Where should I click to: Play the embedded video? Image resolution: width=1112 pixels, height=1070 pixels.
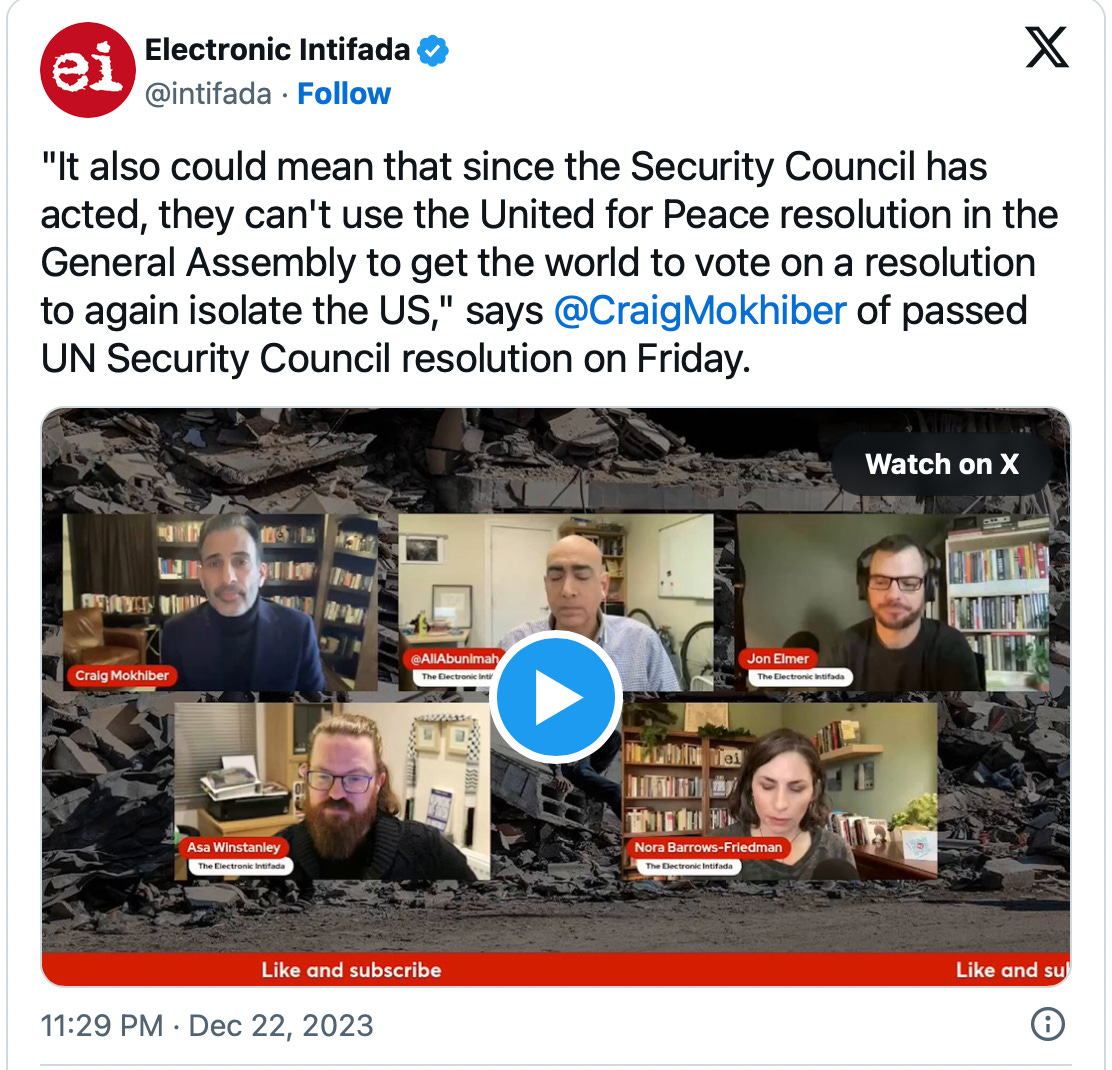click(x=556, y=697)
